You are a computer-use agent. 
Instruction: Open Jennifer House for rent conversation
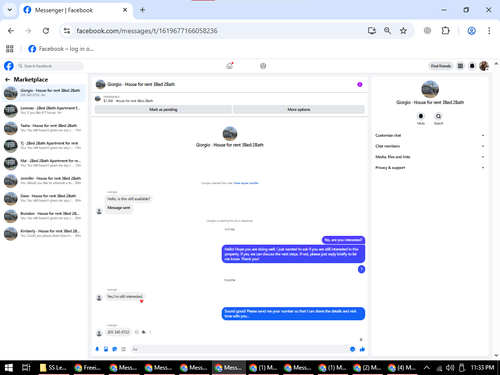44,181
